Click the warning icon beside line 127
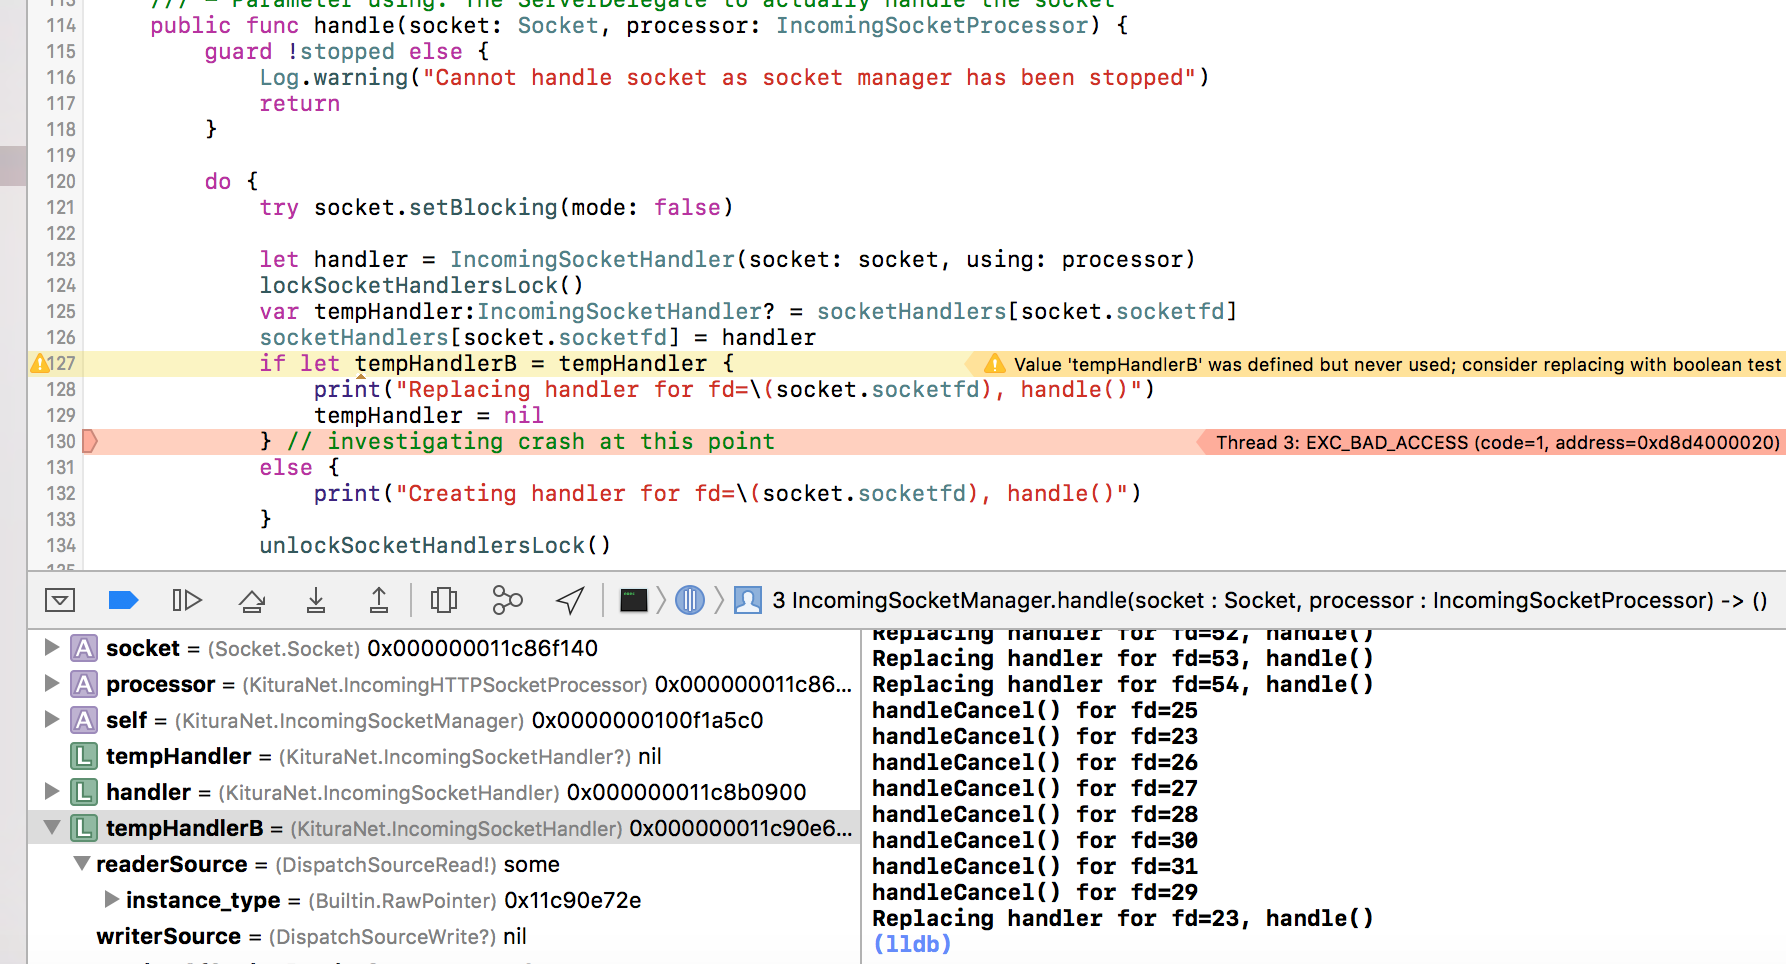1786x964 pixels. coord(41,364)
